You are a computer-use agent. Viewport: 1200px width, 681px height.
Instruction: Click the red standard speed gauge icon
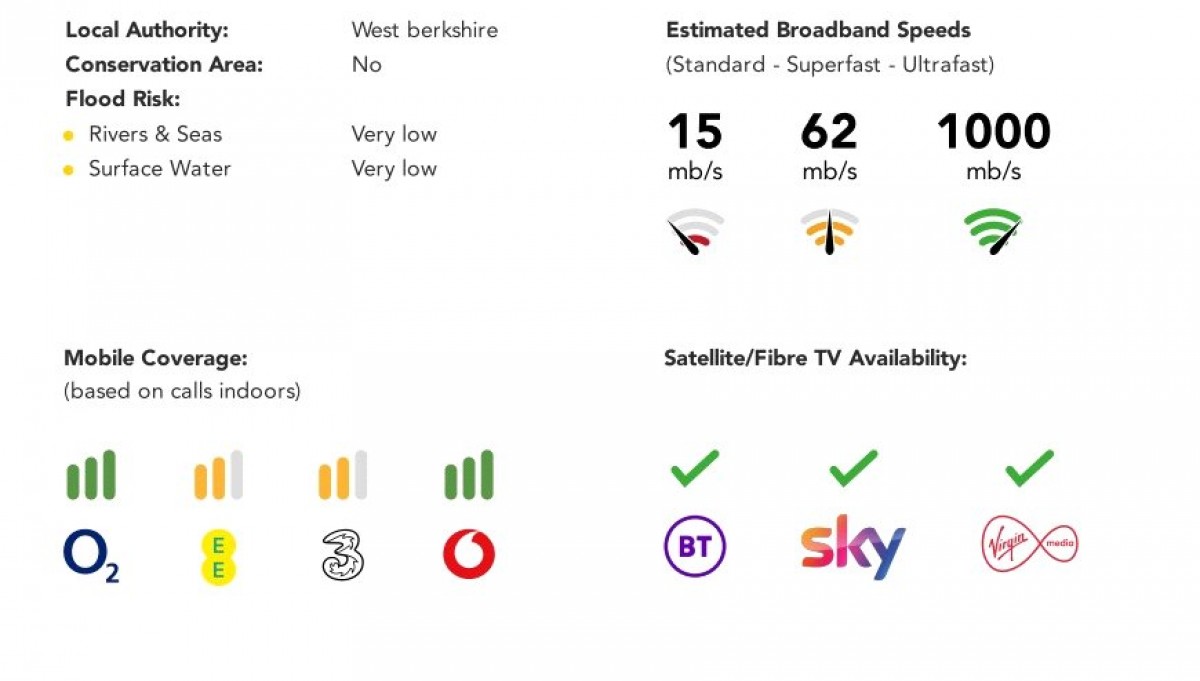(694, 231)
